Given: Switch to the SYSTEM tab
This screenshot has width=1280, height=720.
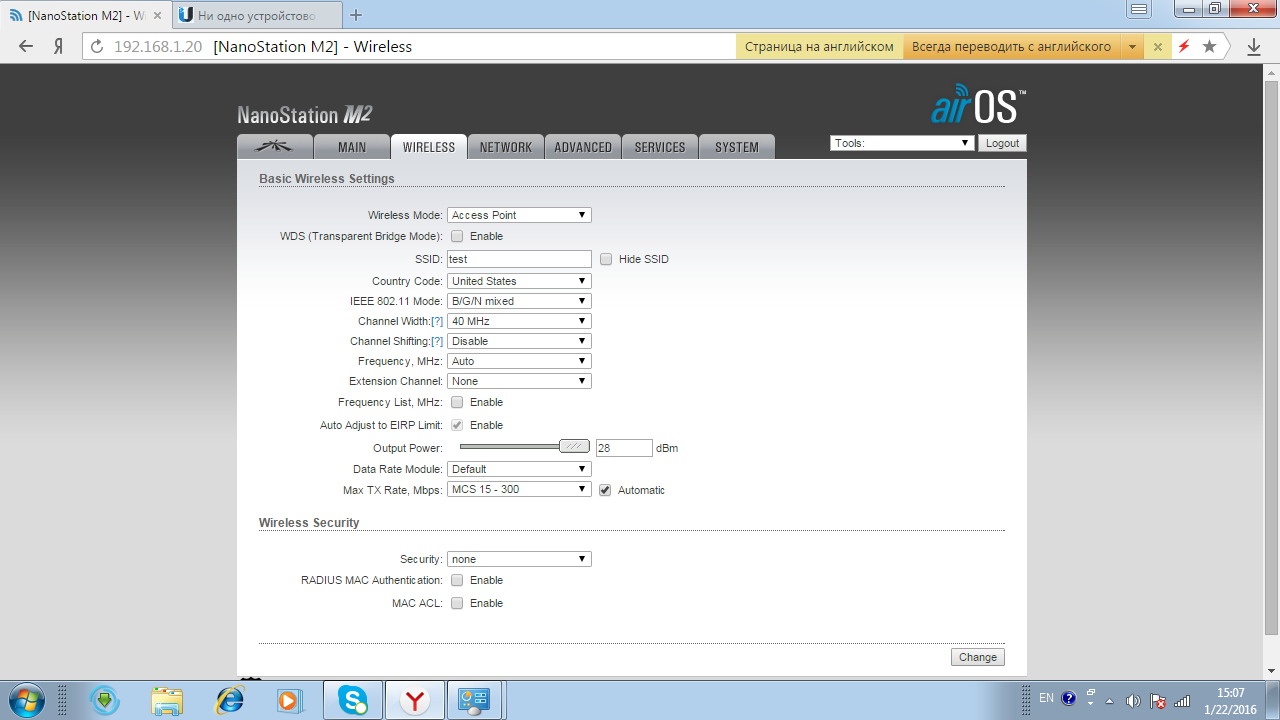Looking at the screenshot, I should click(737, 147).
